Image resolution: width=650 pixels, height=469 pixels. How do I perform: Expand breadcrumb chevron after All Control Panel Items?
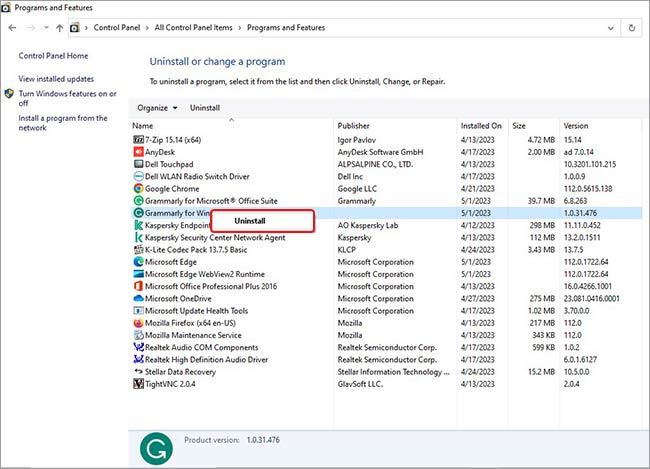[x=240, y=28]
